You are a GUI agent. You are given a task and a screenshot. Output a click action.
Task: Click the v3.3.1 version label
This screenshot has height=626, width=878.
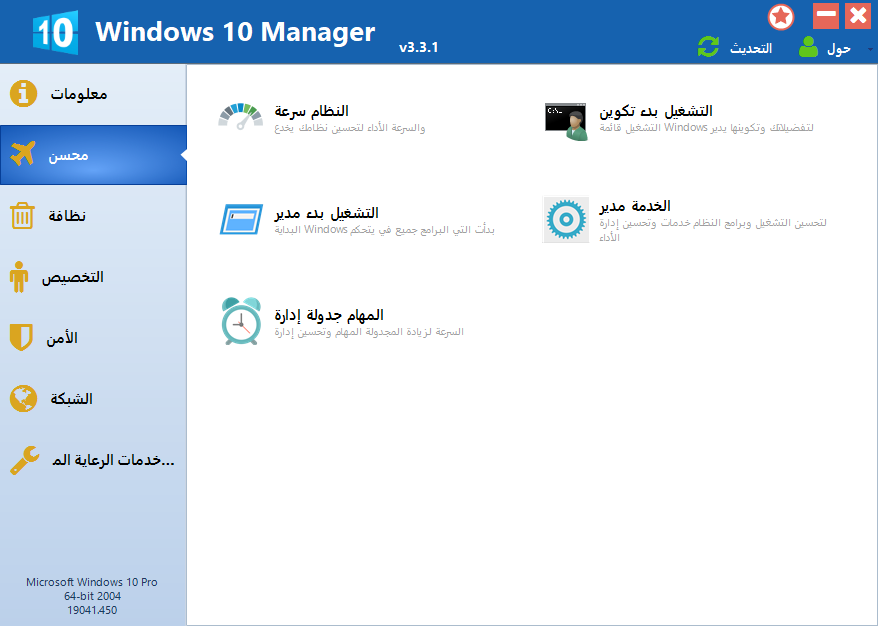click(418, 48)
